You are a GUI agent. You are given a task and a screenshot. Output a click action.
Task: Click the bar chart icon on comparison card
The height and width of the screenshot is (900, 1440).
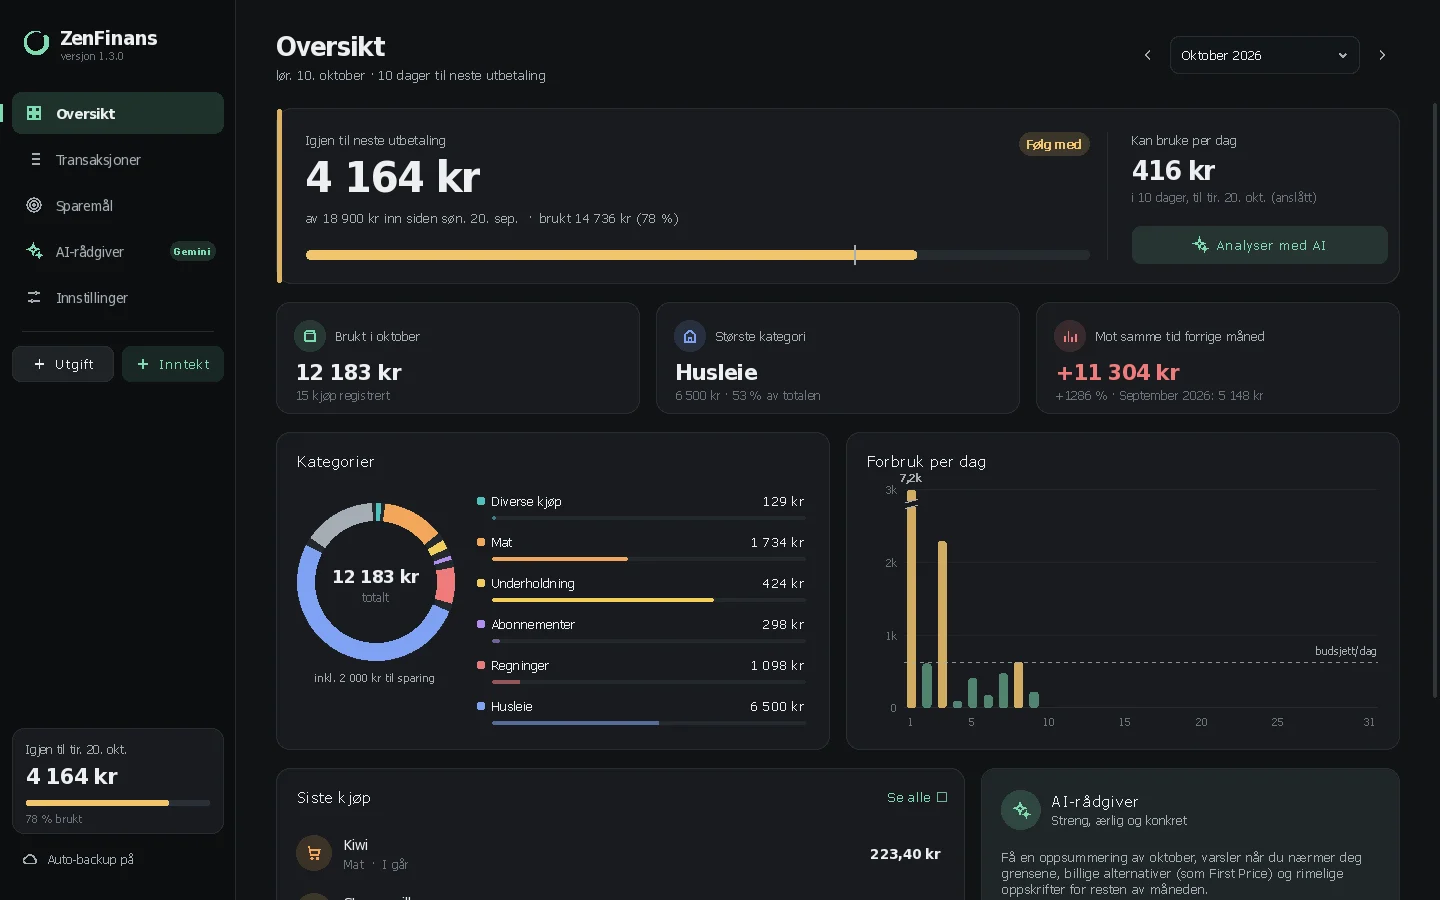[x=1070, y=336]
